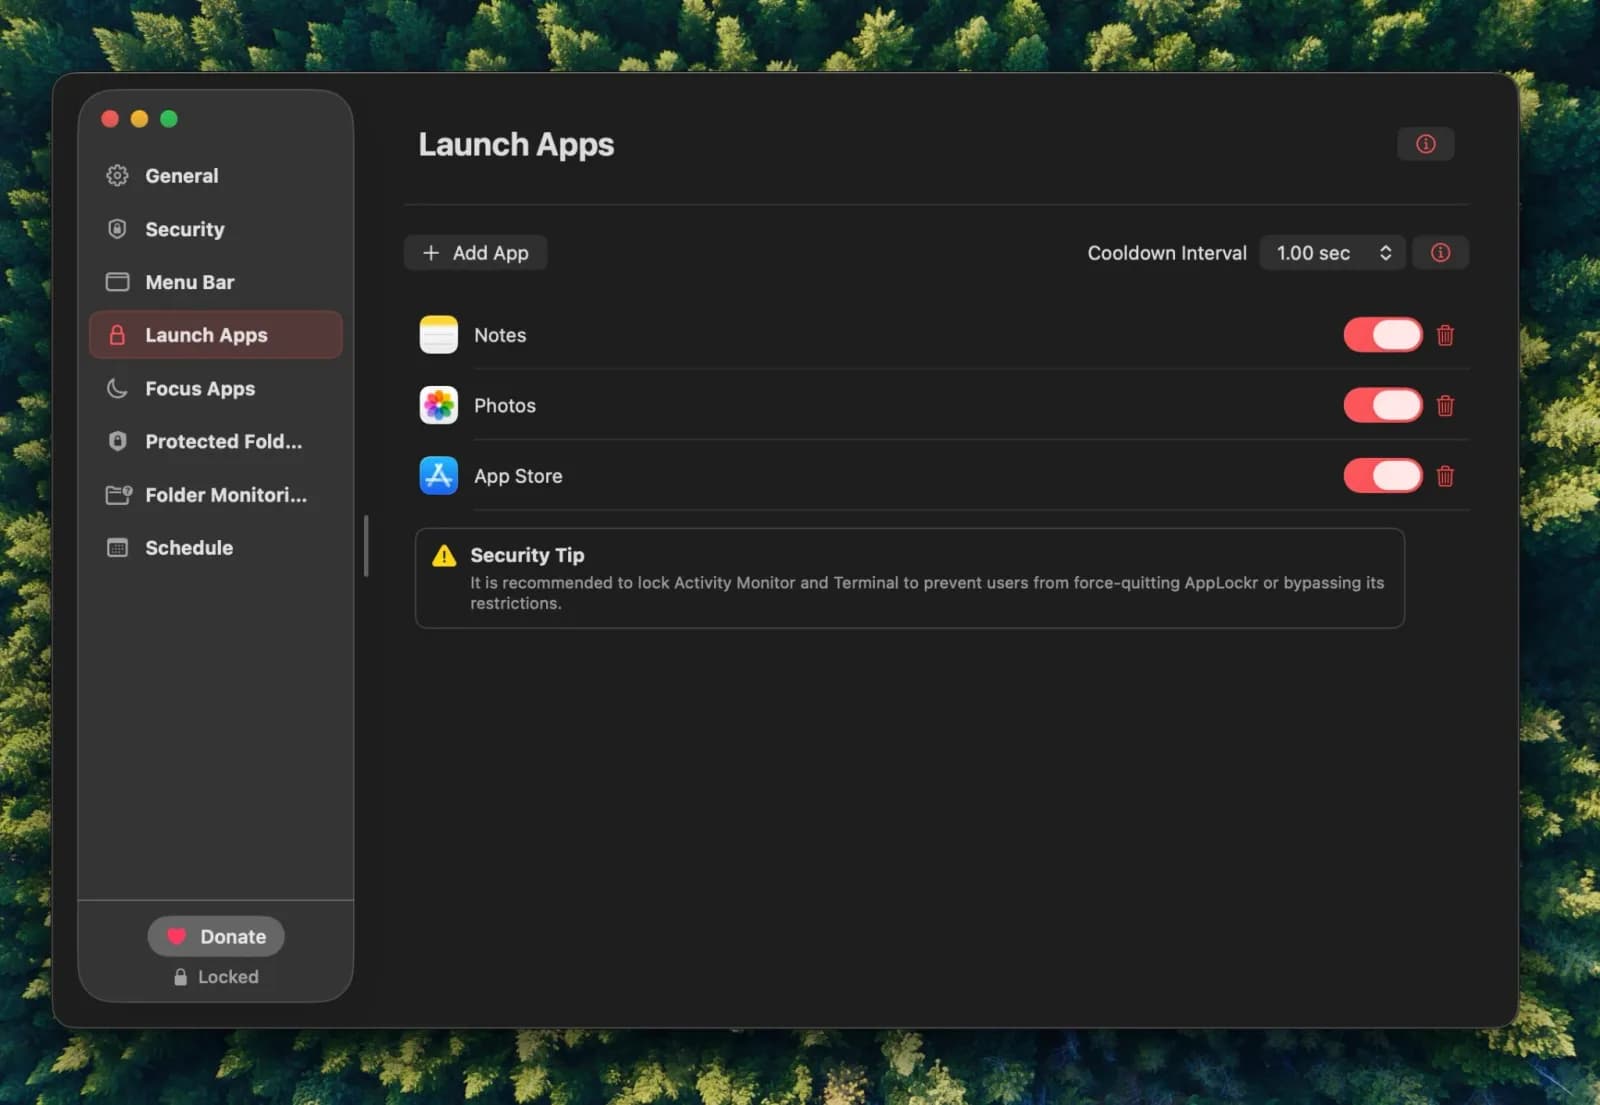Click the "Photos" app name
This screenshot has height=1105, width=1600.
click(505, 406)
